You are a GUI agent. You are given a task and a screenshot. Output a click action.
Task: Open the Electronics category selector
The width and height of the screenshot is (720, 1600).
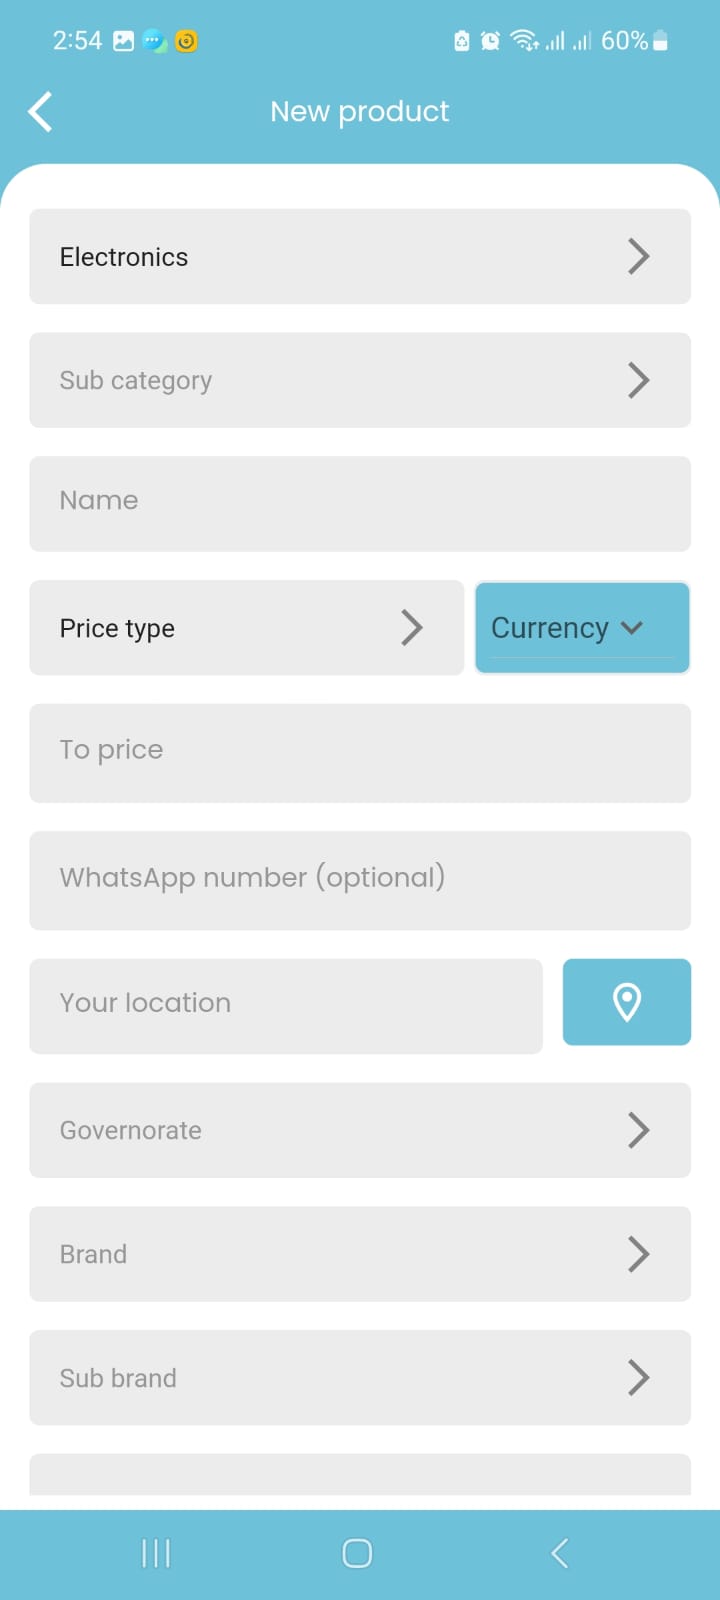(360, 257)
